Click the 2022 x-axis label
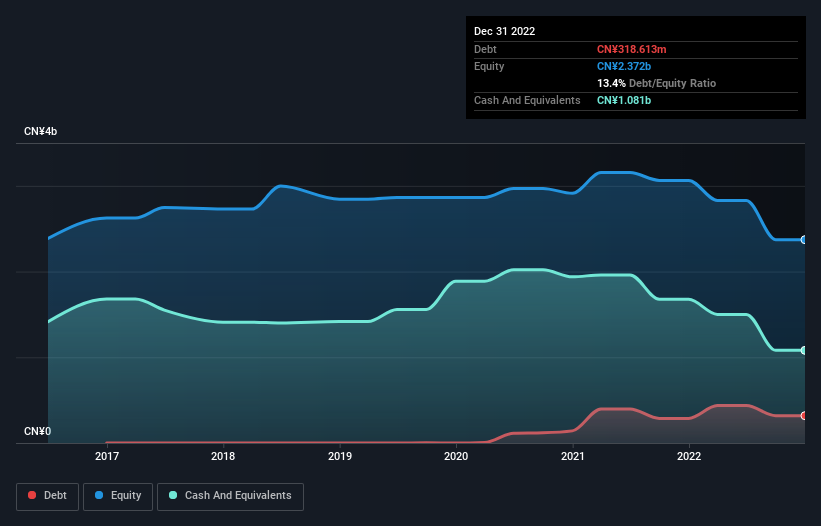821x526 pixels. [x=689, y=456]
